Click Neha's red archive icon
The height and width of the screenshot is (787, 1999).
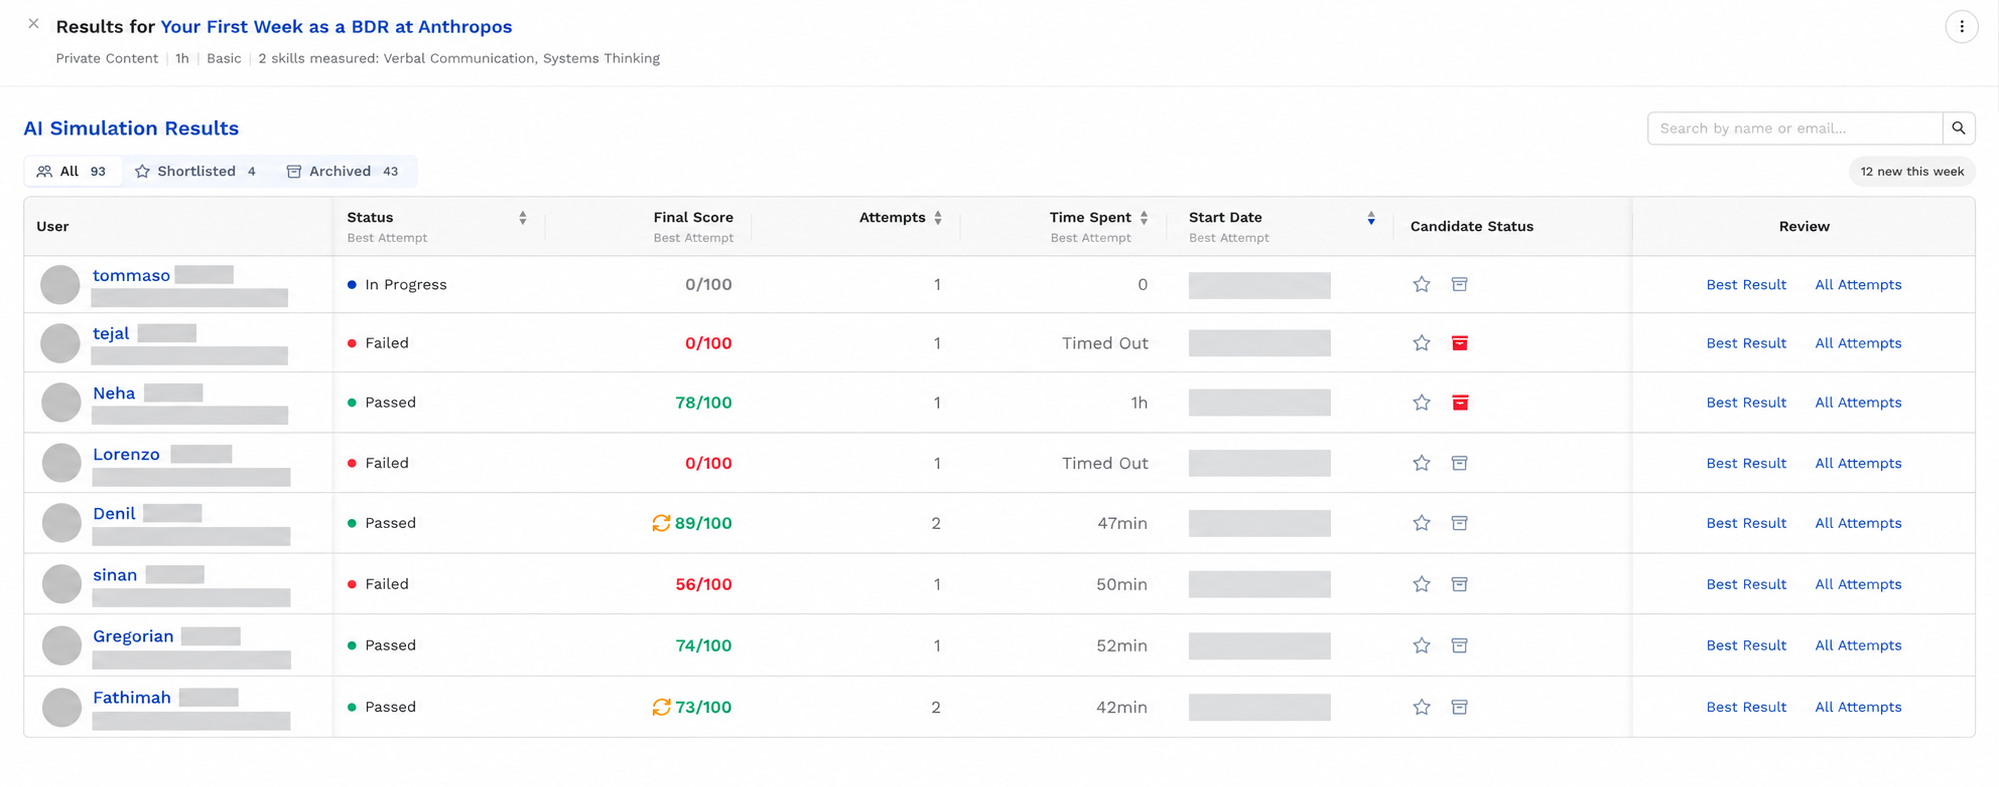[x=1459, y=403]
